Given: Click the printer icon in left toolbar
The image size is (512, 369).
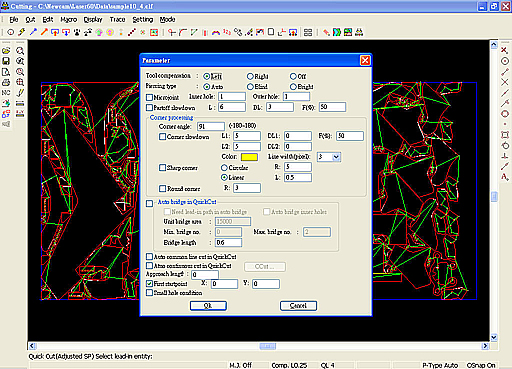Looking at the screenshot, I should click(x=6, y=82).
